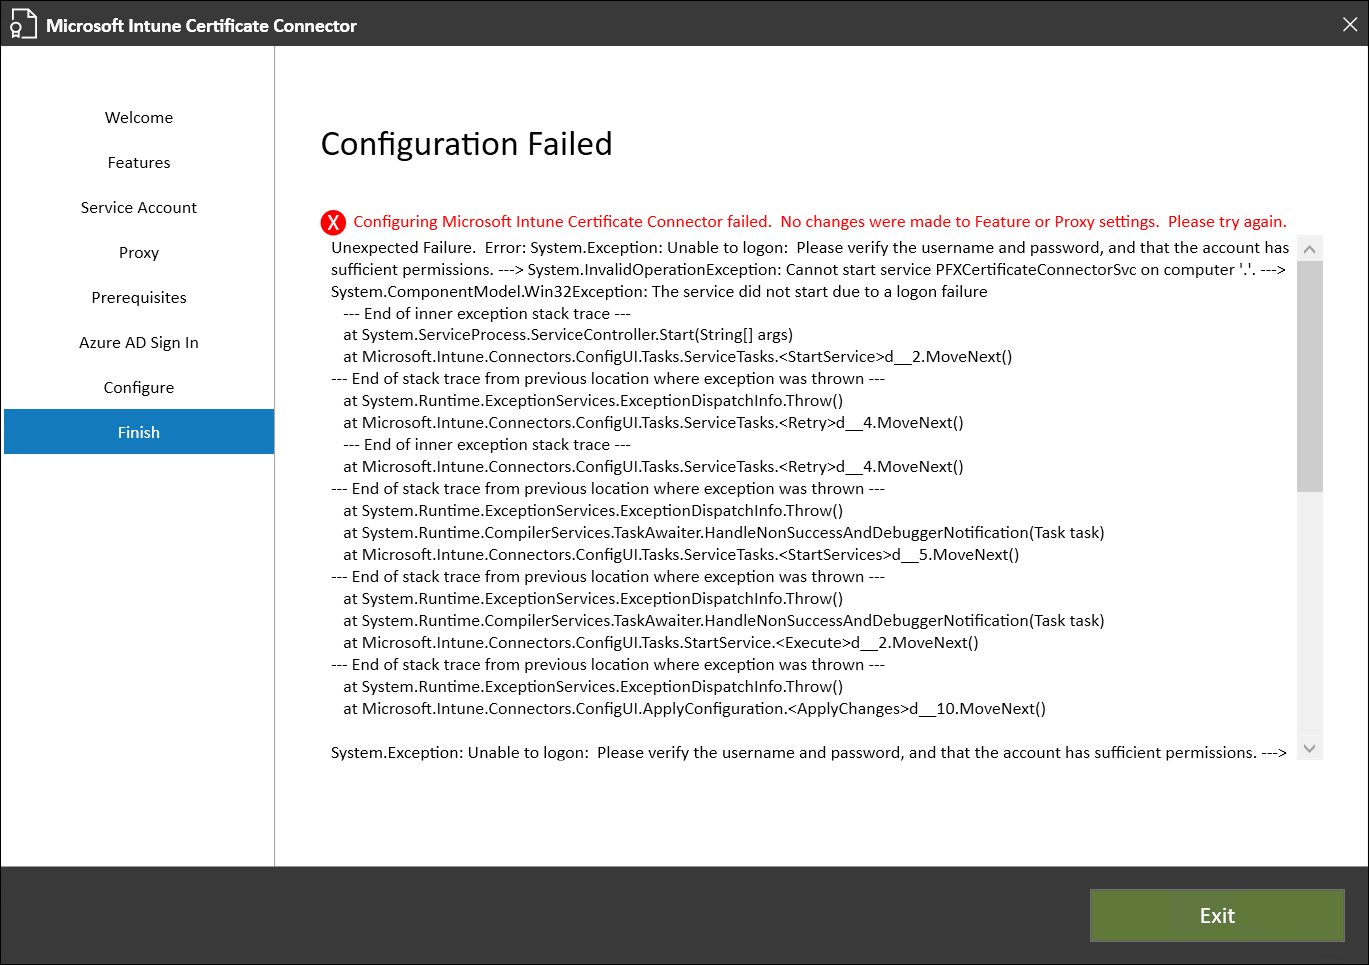Click the '<ApplyChanges>d__10.MoveNext()' stack line

tap(695, 709)
